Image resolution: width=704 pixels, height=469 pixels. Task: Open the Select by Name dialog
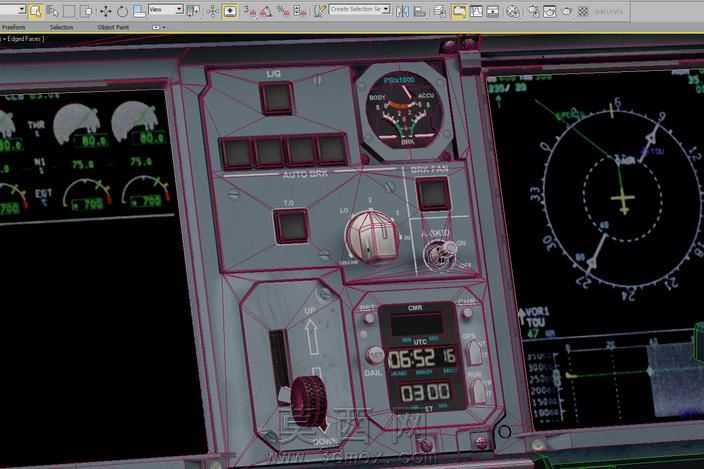(53, 11)
